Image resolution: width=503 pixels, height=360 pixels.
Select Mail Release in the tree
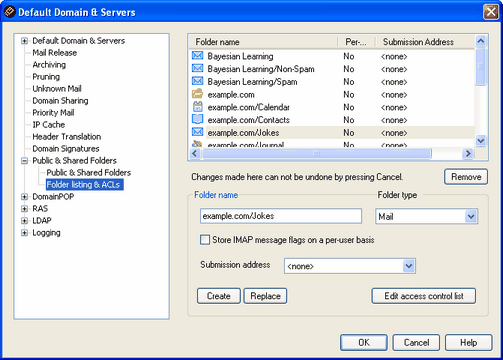point(54,53)
